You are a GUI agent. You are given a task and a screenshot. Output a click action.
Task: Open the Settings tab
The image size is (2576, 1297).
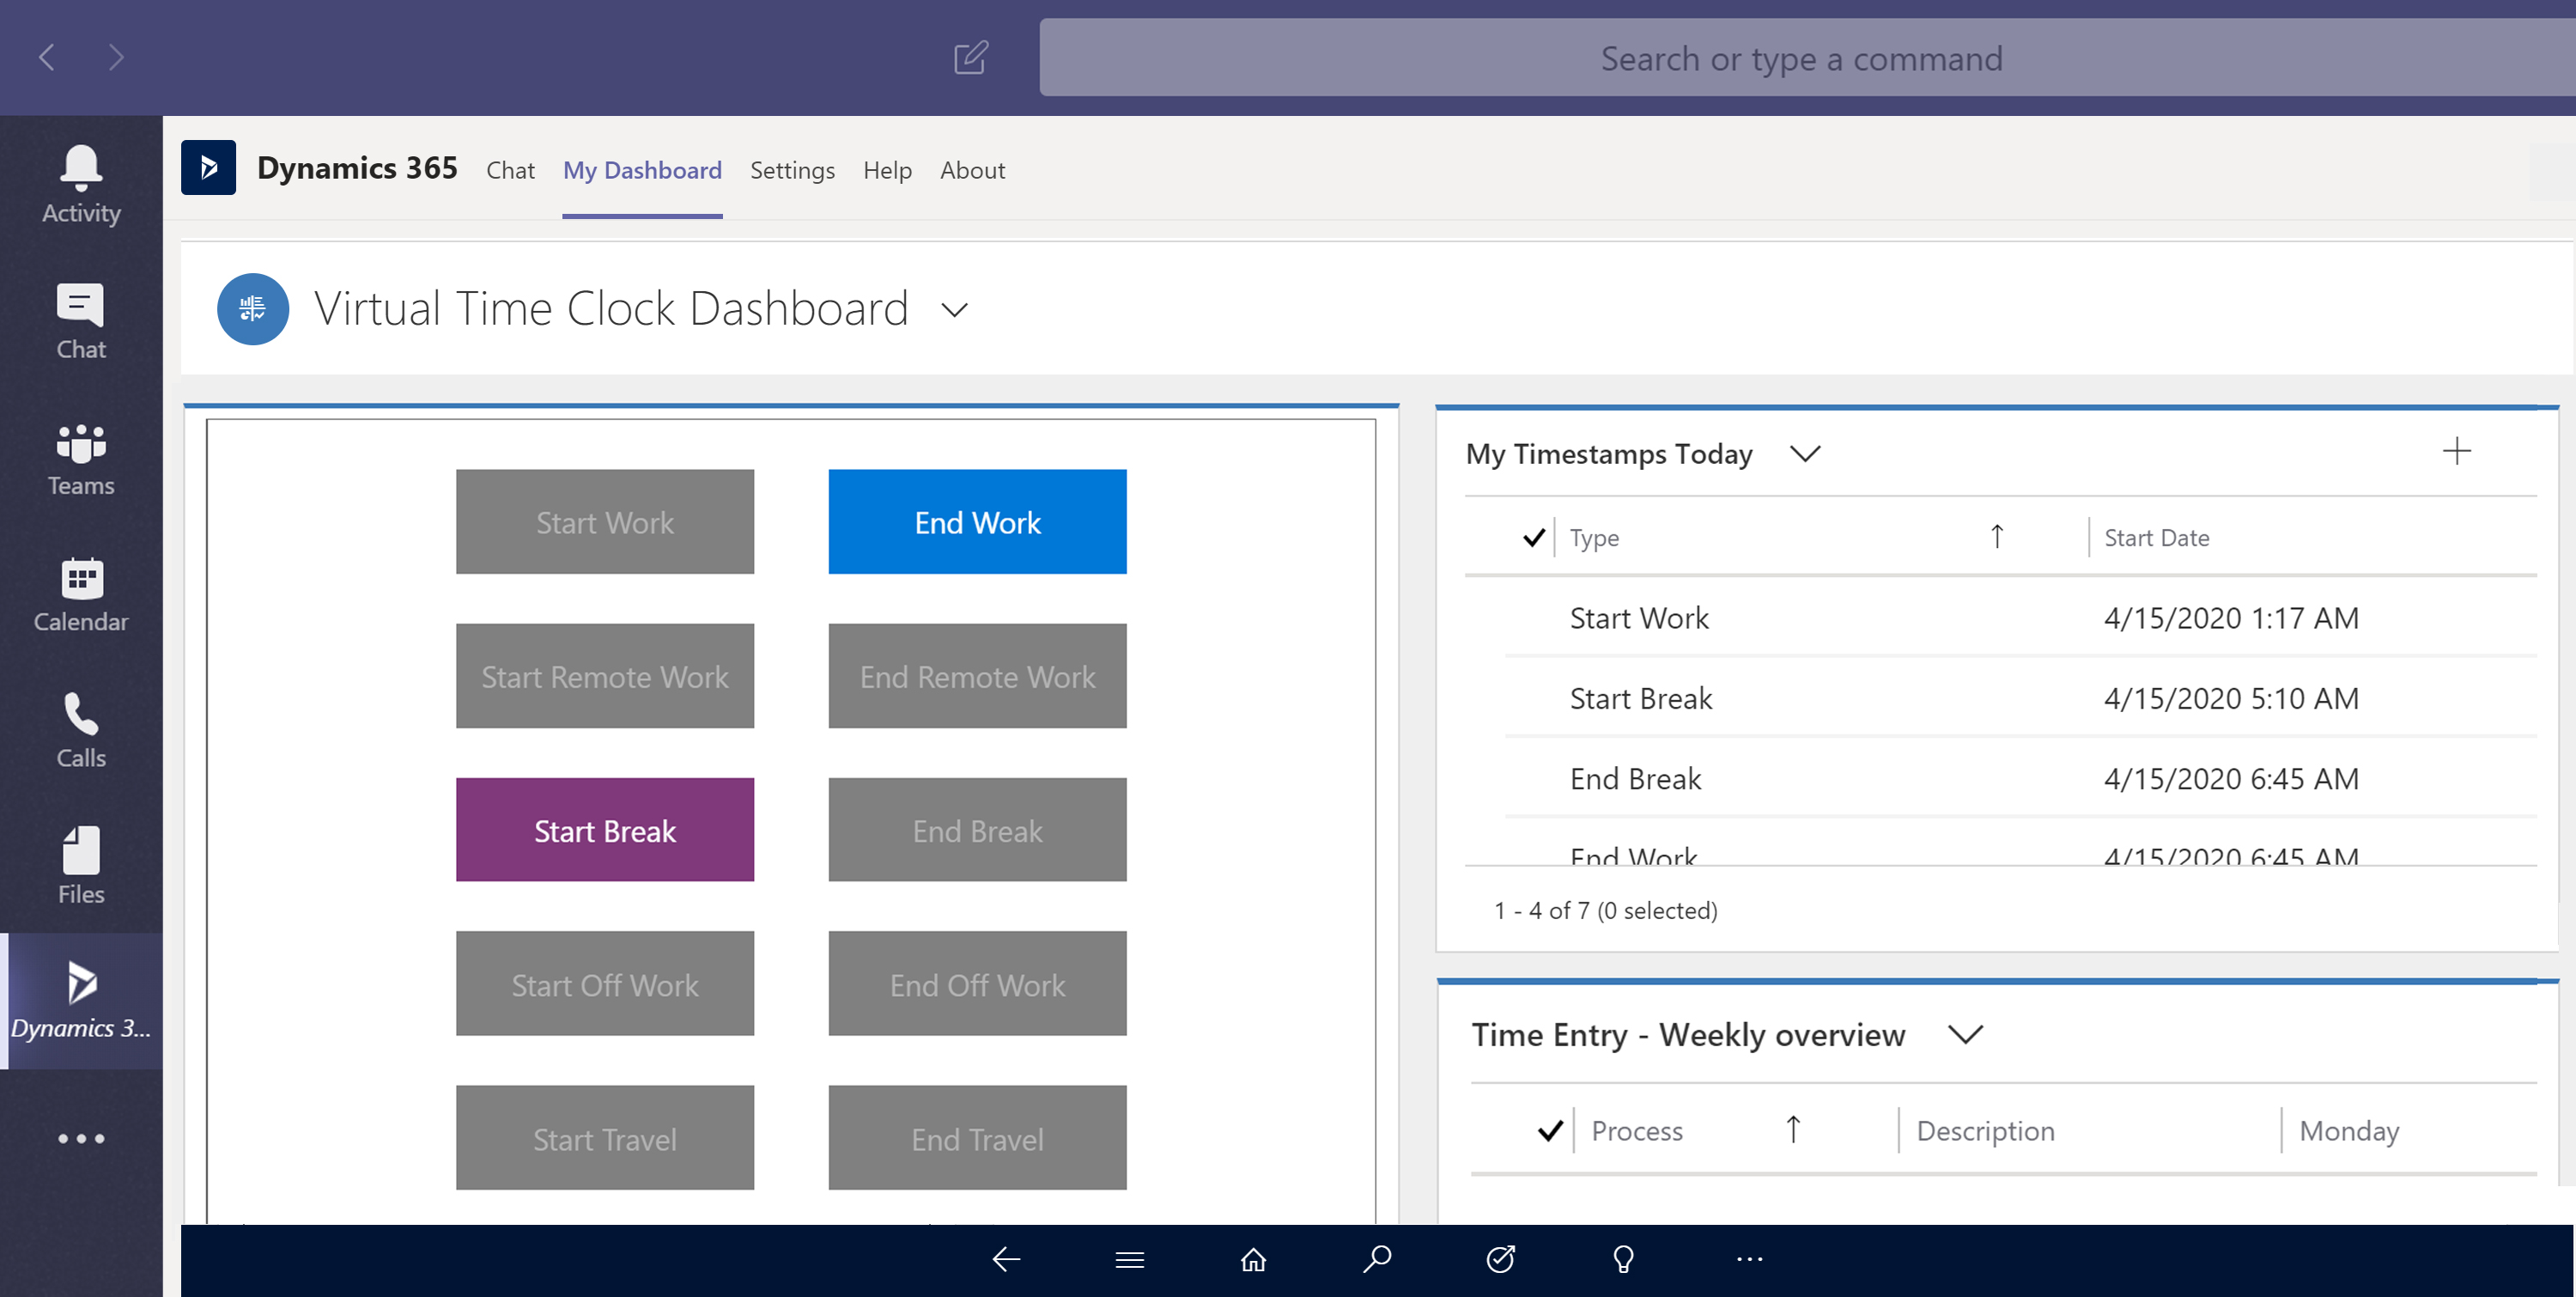[792, 170]
